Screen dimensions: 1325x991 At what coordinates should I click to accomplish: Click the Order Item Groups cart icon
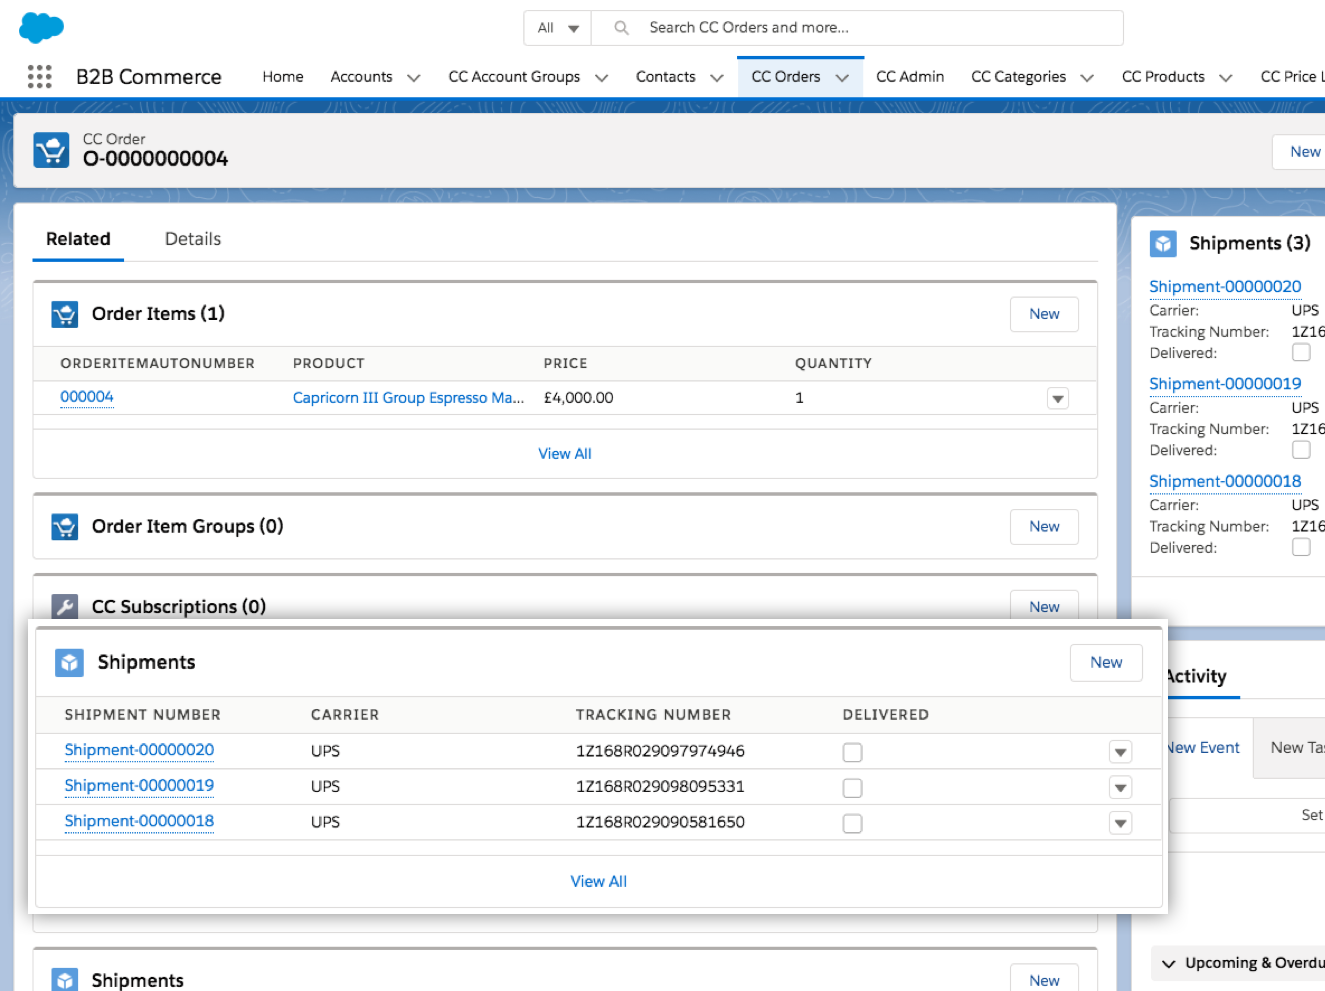[65, 526]
